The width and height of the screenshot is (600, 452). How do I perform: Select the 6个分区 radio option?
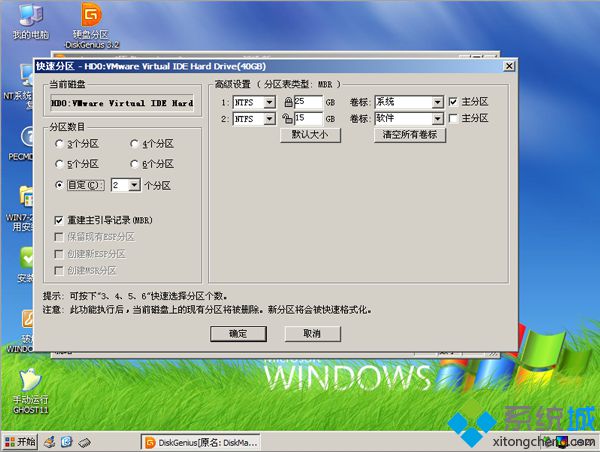tap(135, 164)
